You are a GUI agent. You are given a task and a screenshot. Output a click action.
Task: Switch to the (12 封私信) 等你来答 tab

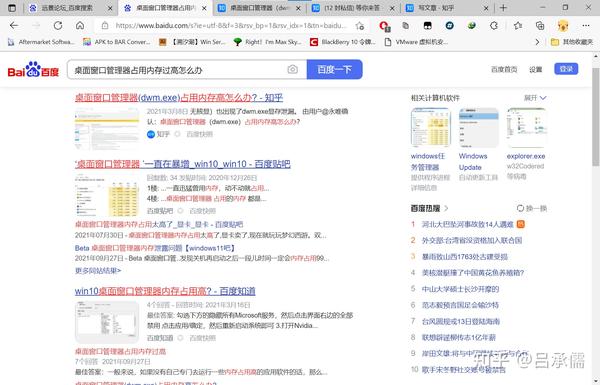pyautogui.click(x=352, y=8)
